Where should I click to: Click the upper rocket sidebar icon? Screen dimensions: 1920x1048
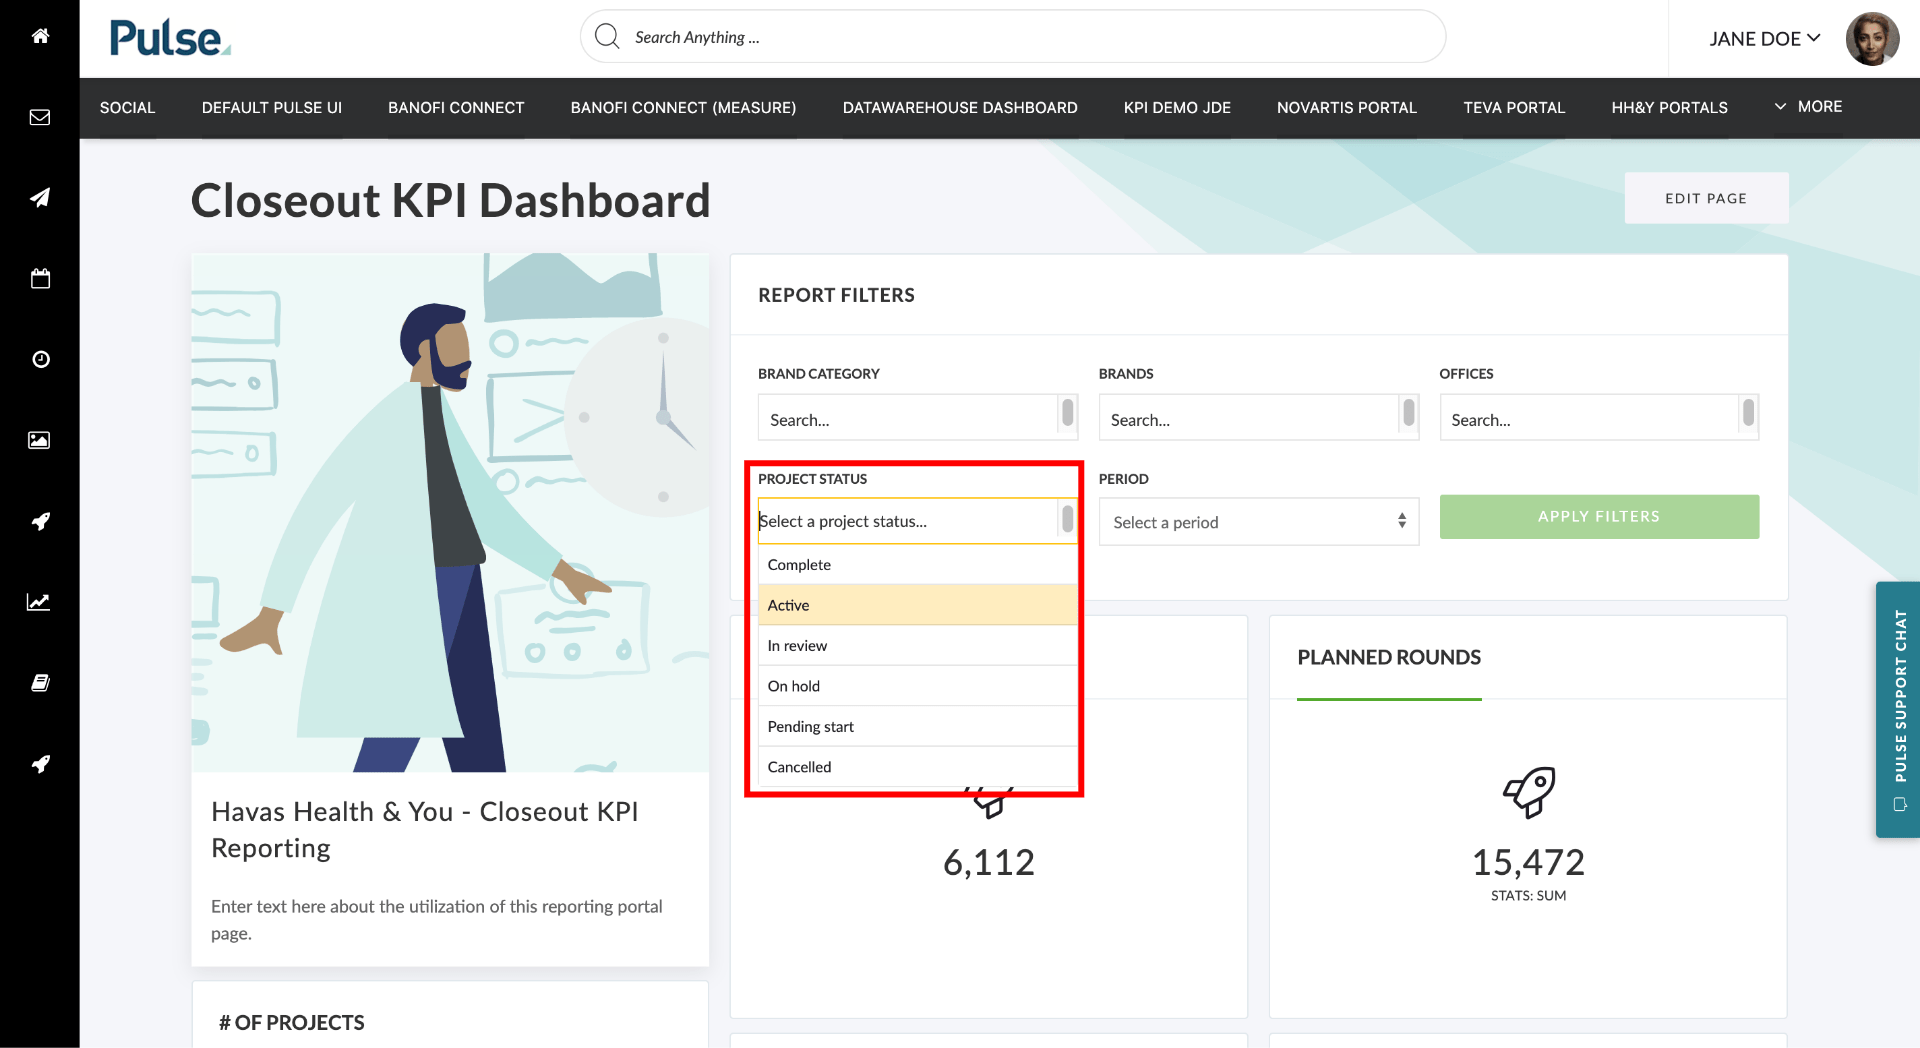(x=40, y=521)
